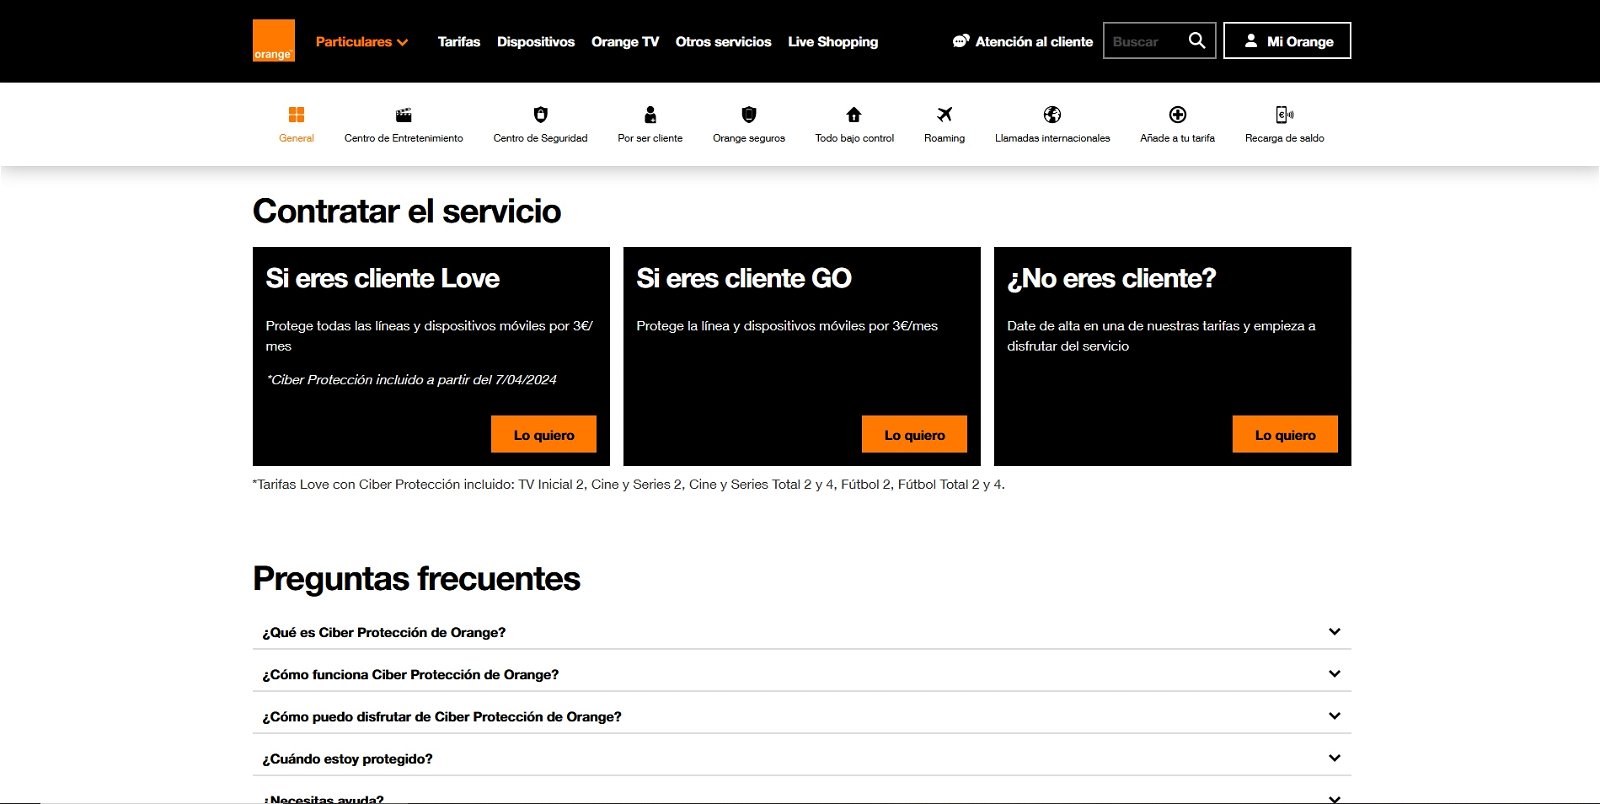Click the Preguntas frecuentes heading

(417, 579)
